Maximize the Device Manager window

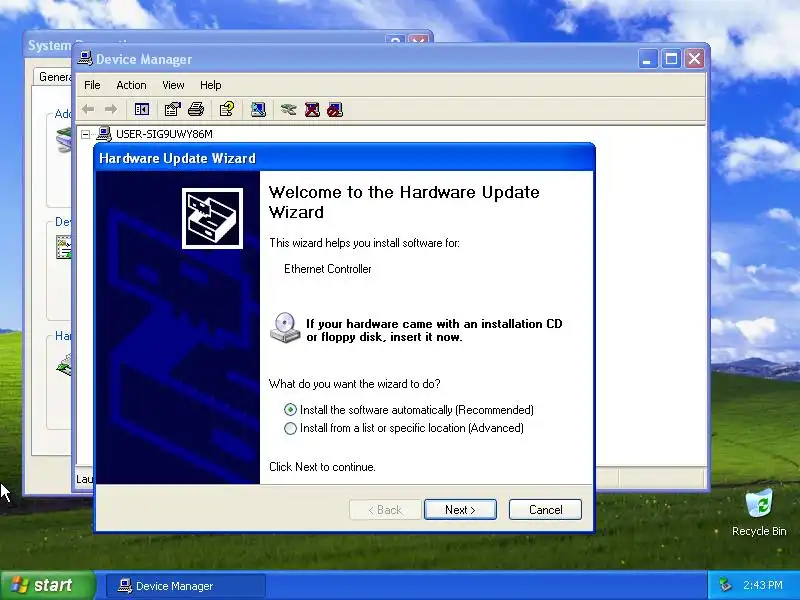671,59
